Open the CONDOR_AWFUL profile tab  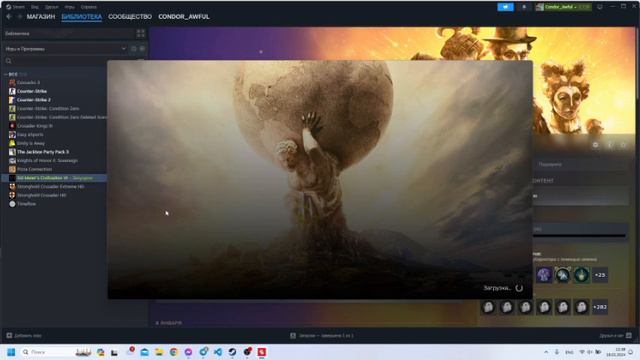point(184,17)
